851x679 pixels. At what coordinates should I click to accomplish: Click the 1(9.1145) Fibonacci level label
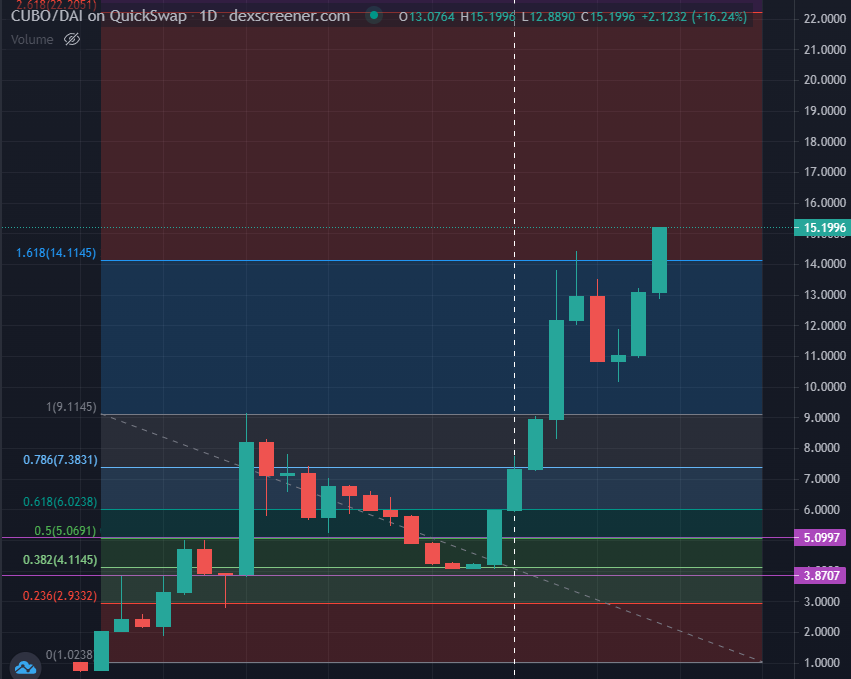point(71,407)
